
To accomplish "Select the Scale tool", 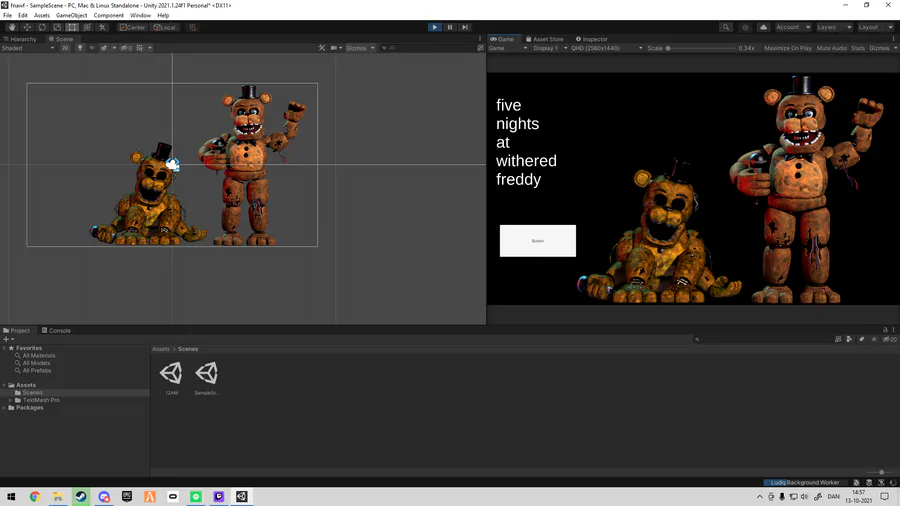I will tap(57, 27).
